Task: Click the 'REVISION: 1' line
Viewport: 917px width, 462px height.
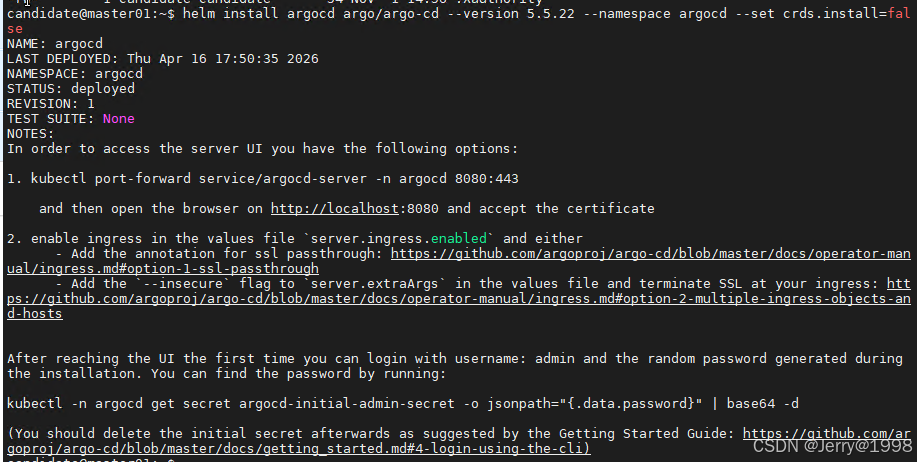Action: [x=51, y=104]
